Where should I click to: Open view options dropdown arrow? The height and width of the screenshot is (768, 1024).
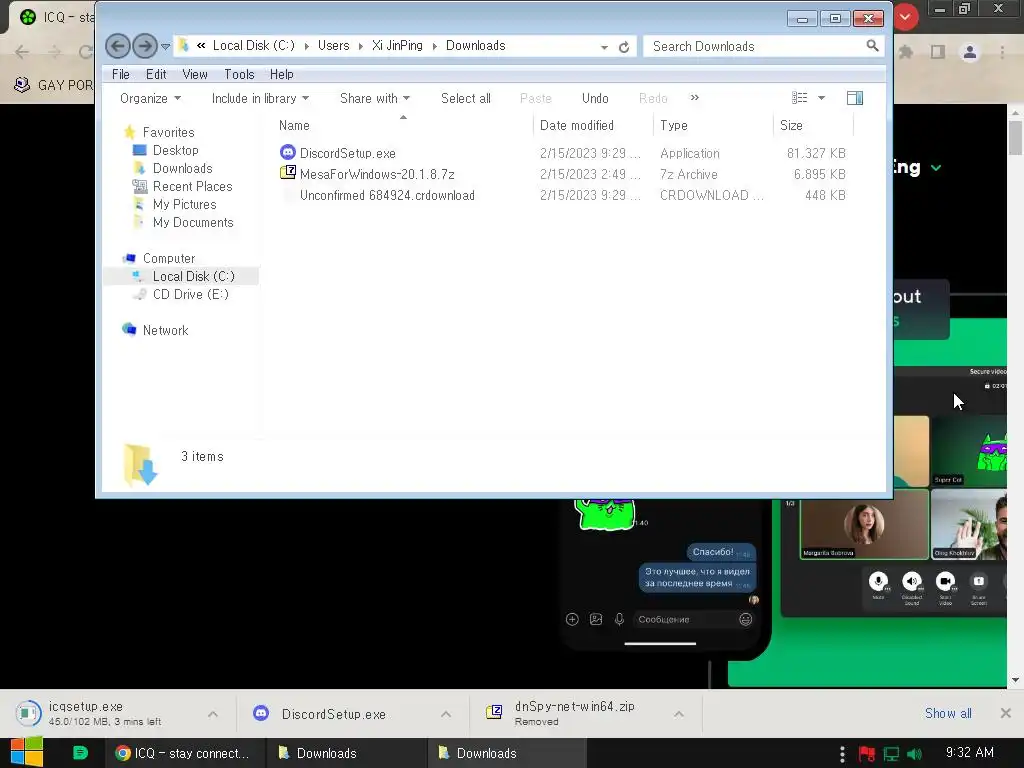822,98
